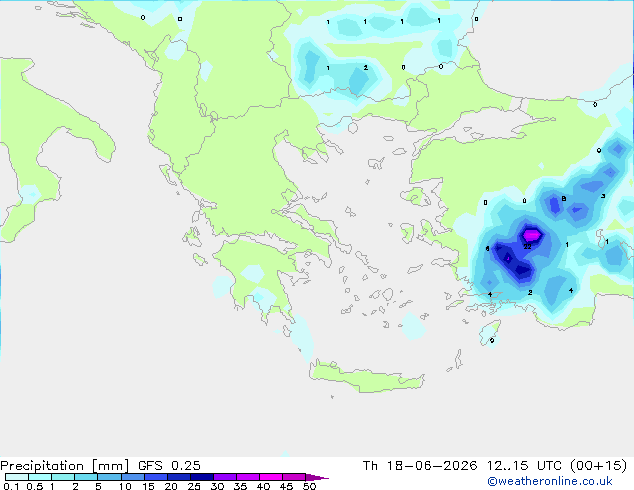Click the "GFS 0.25" model label
The image size is (634, 490).
tap(169, 466)
